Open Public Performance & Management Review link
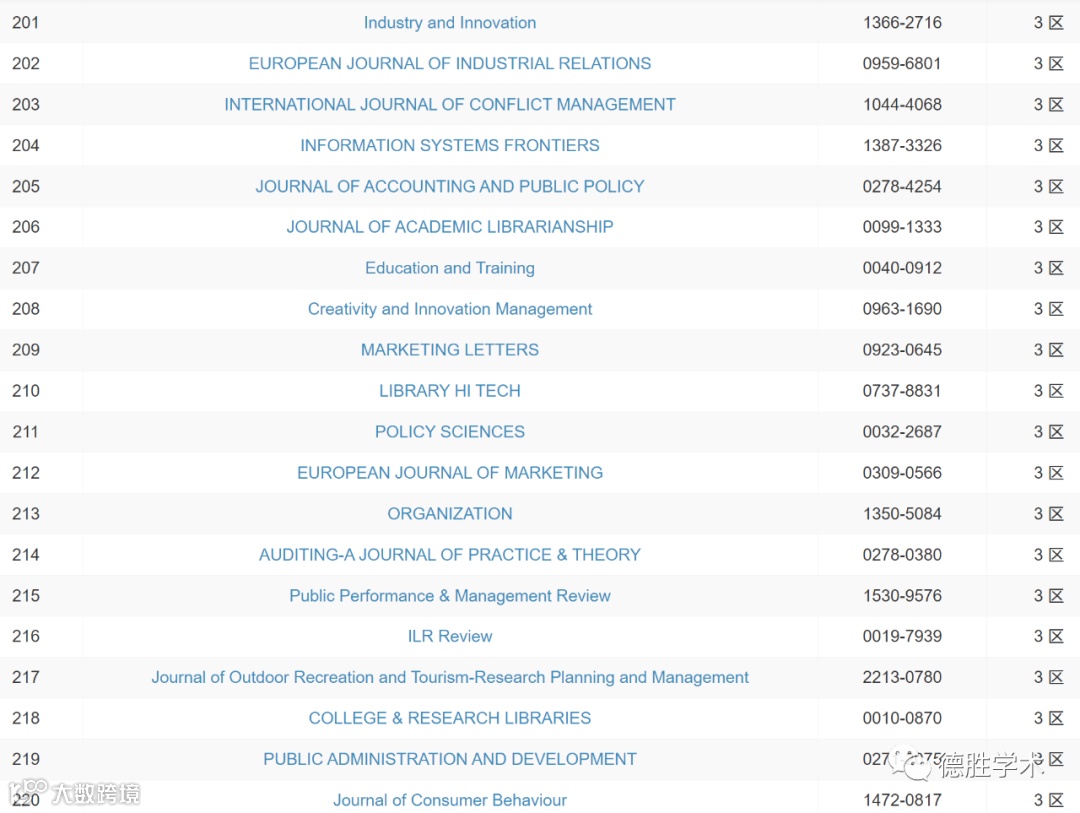This screenshot has width=1080, height=813. click(x=450, y=595)
